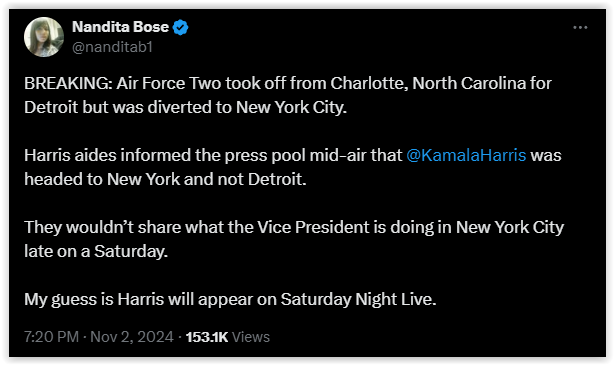Click the Views label
This screenshot has width=614, height=365.
251,337
